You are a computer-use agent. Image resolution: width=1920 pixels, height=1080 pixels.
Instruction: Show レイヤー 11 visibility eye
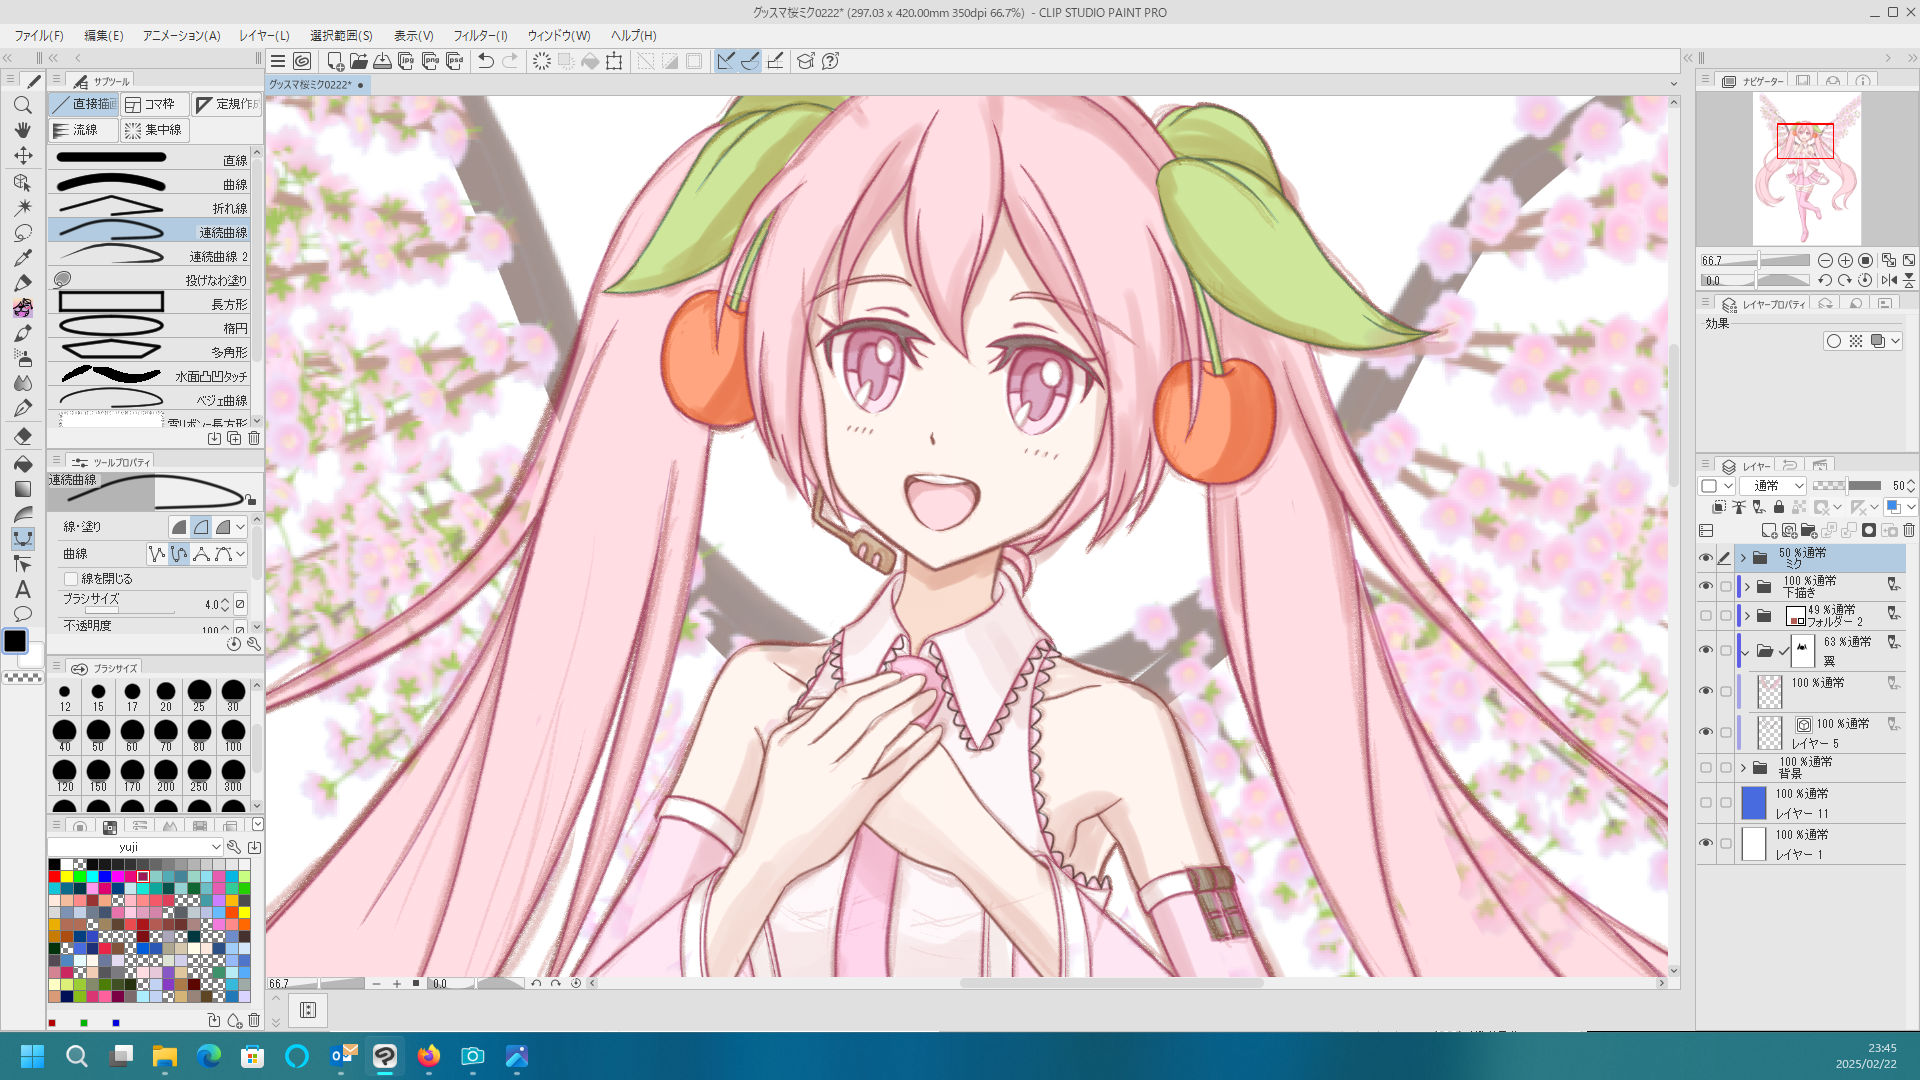pos(1706,802)
